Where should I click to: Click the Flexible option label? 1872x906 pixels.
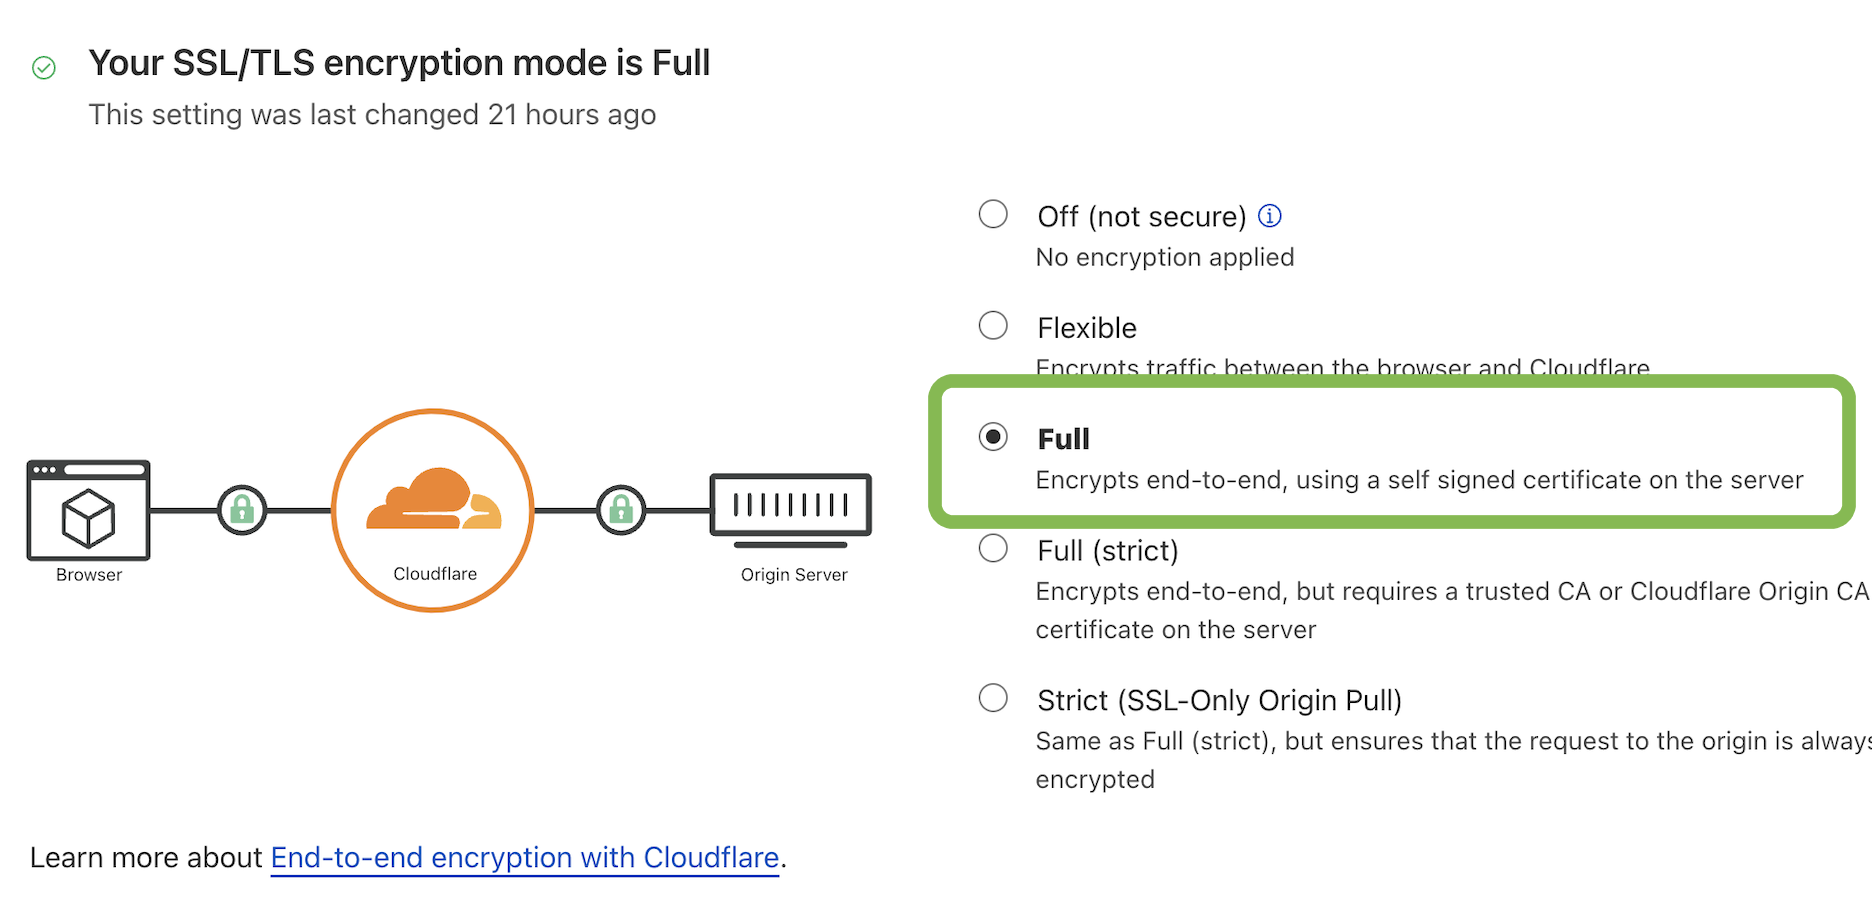1087,328
